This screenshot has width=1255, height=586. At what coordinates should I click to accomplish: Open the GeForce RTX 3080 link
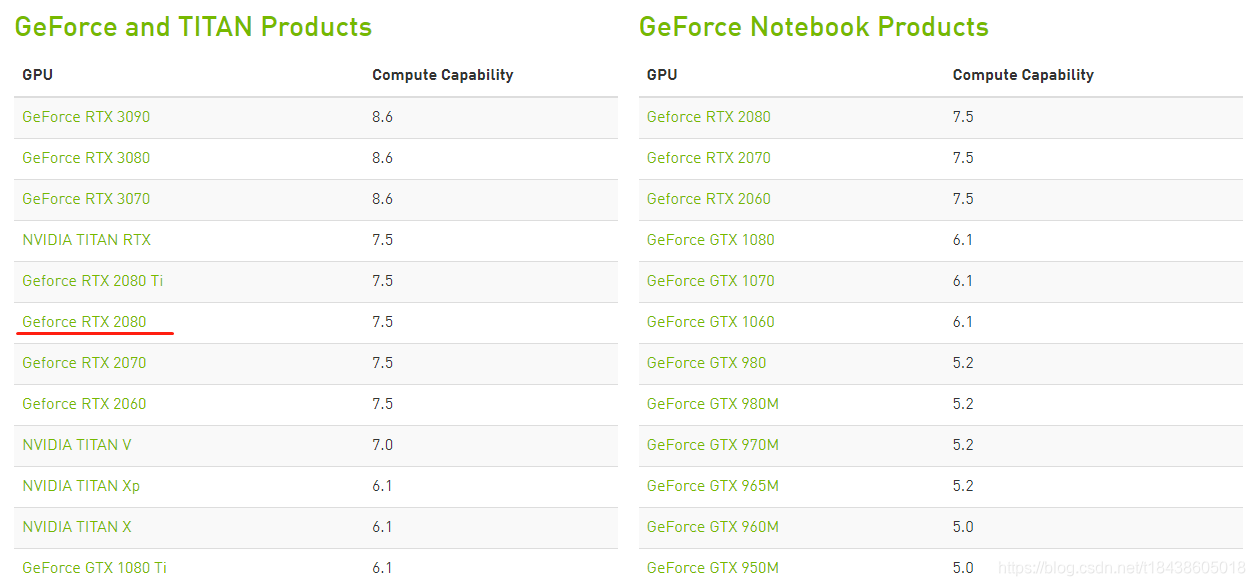click(86, 158)
